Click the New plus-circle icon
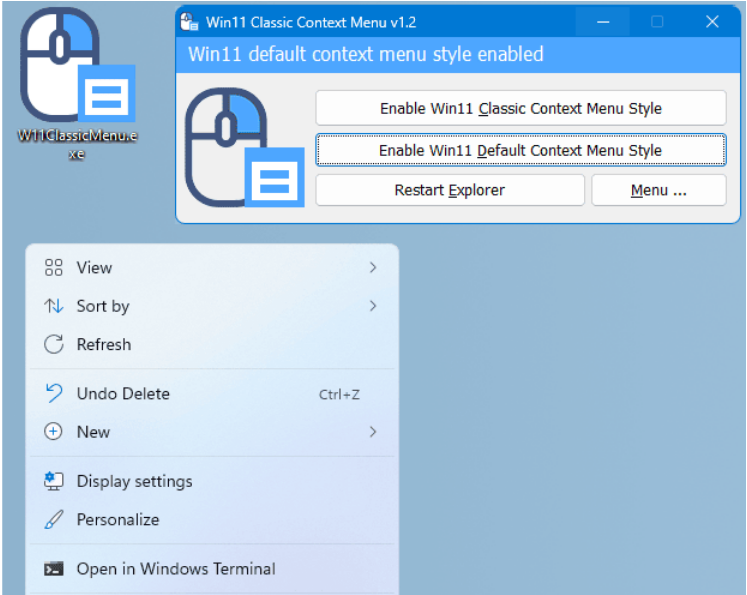Viewport: 747px width, 595px height. coord(54,432)
